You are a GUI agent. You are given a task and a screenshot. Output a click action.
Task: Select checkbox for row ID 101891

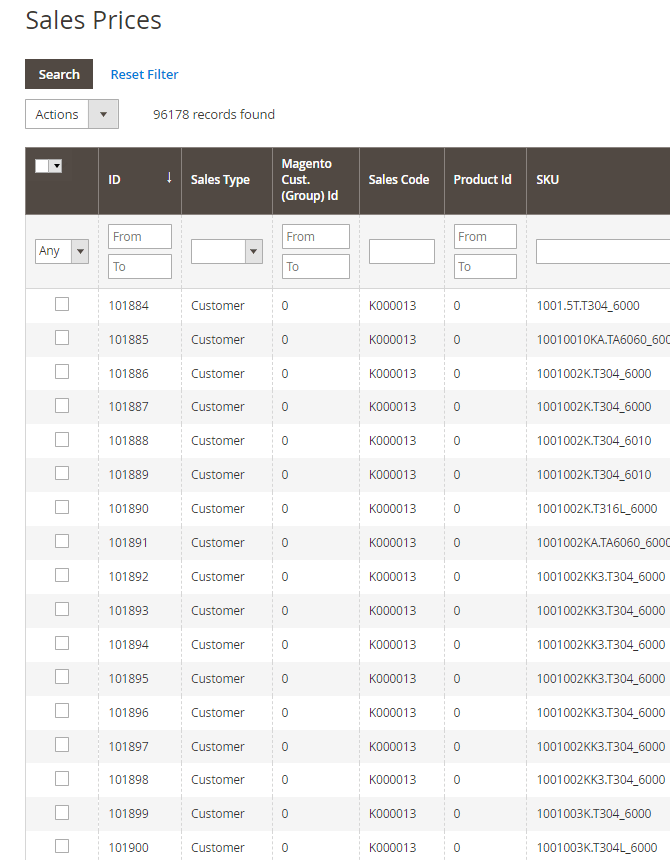[62, 541]
